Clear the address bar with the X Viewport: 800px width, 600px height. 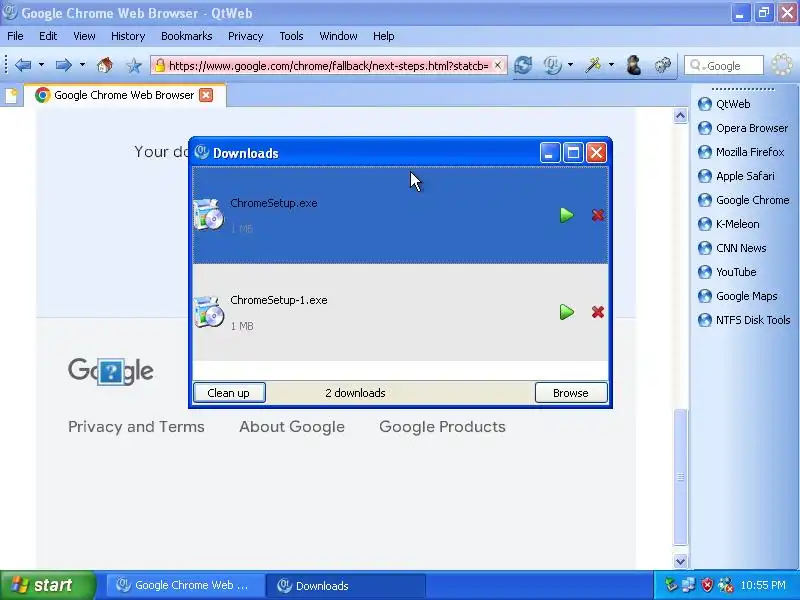(x=498, y=65)
